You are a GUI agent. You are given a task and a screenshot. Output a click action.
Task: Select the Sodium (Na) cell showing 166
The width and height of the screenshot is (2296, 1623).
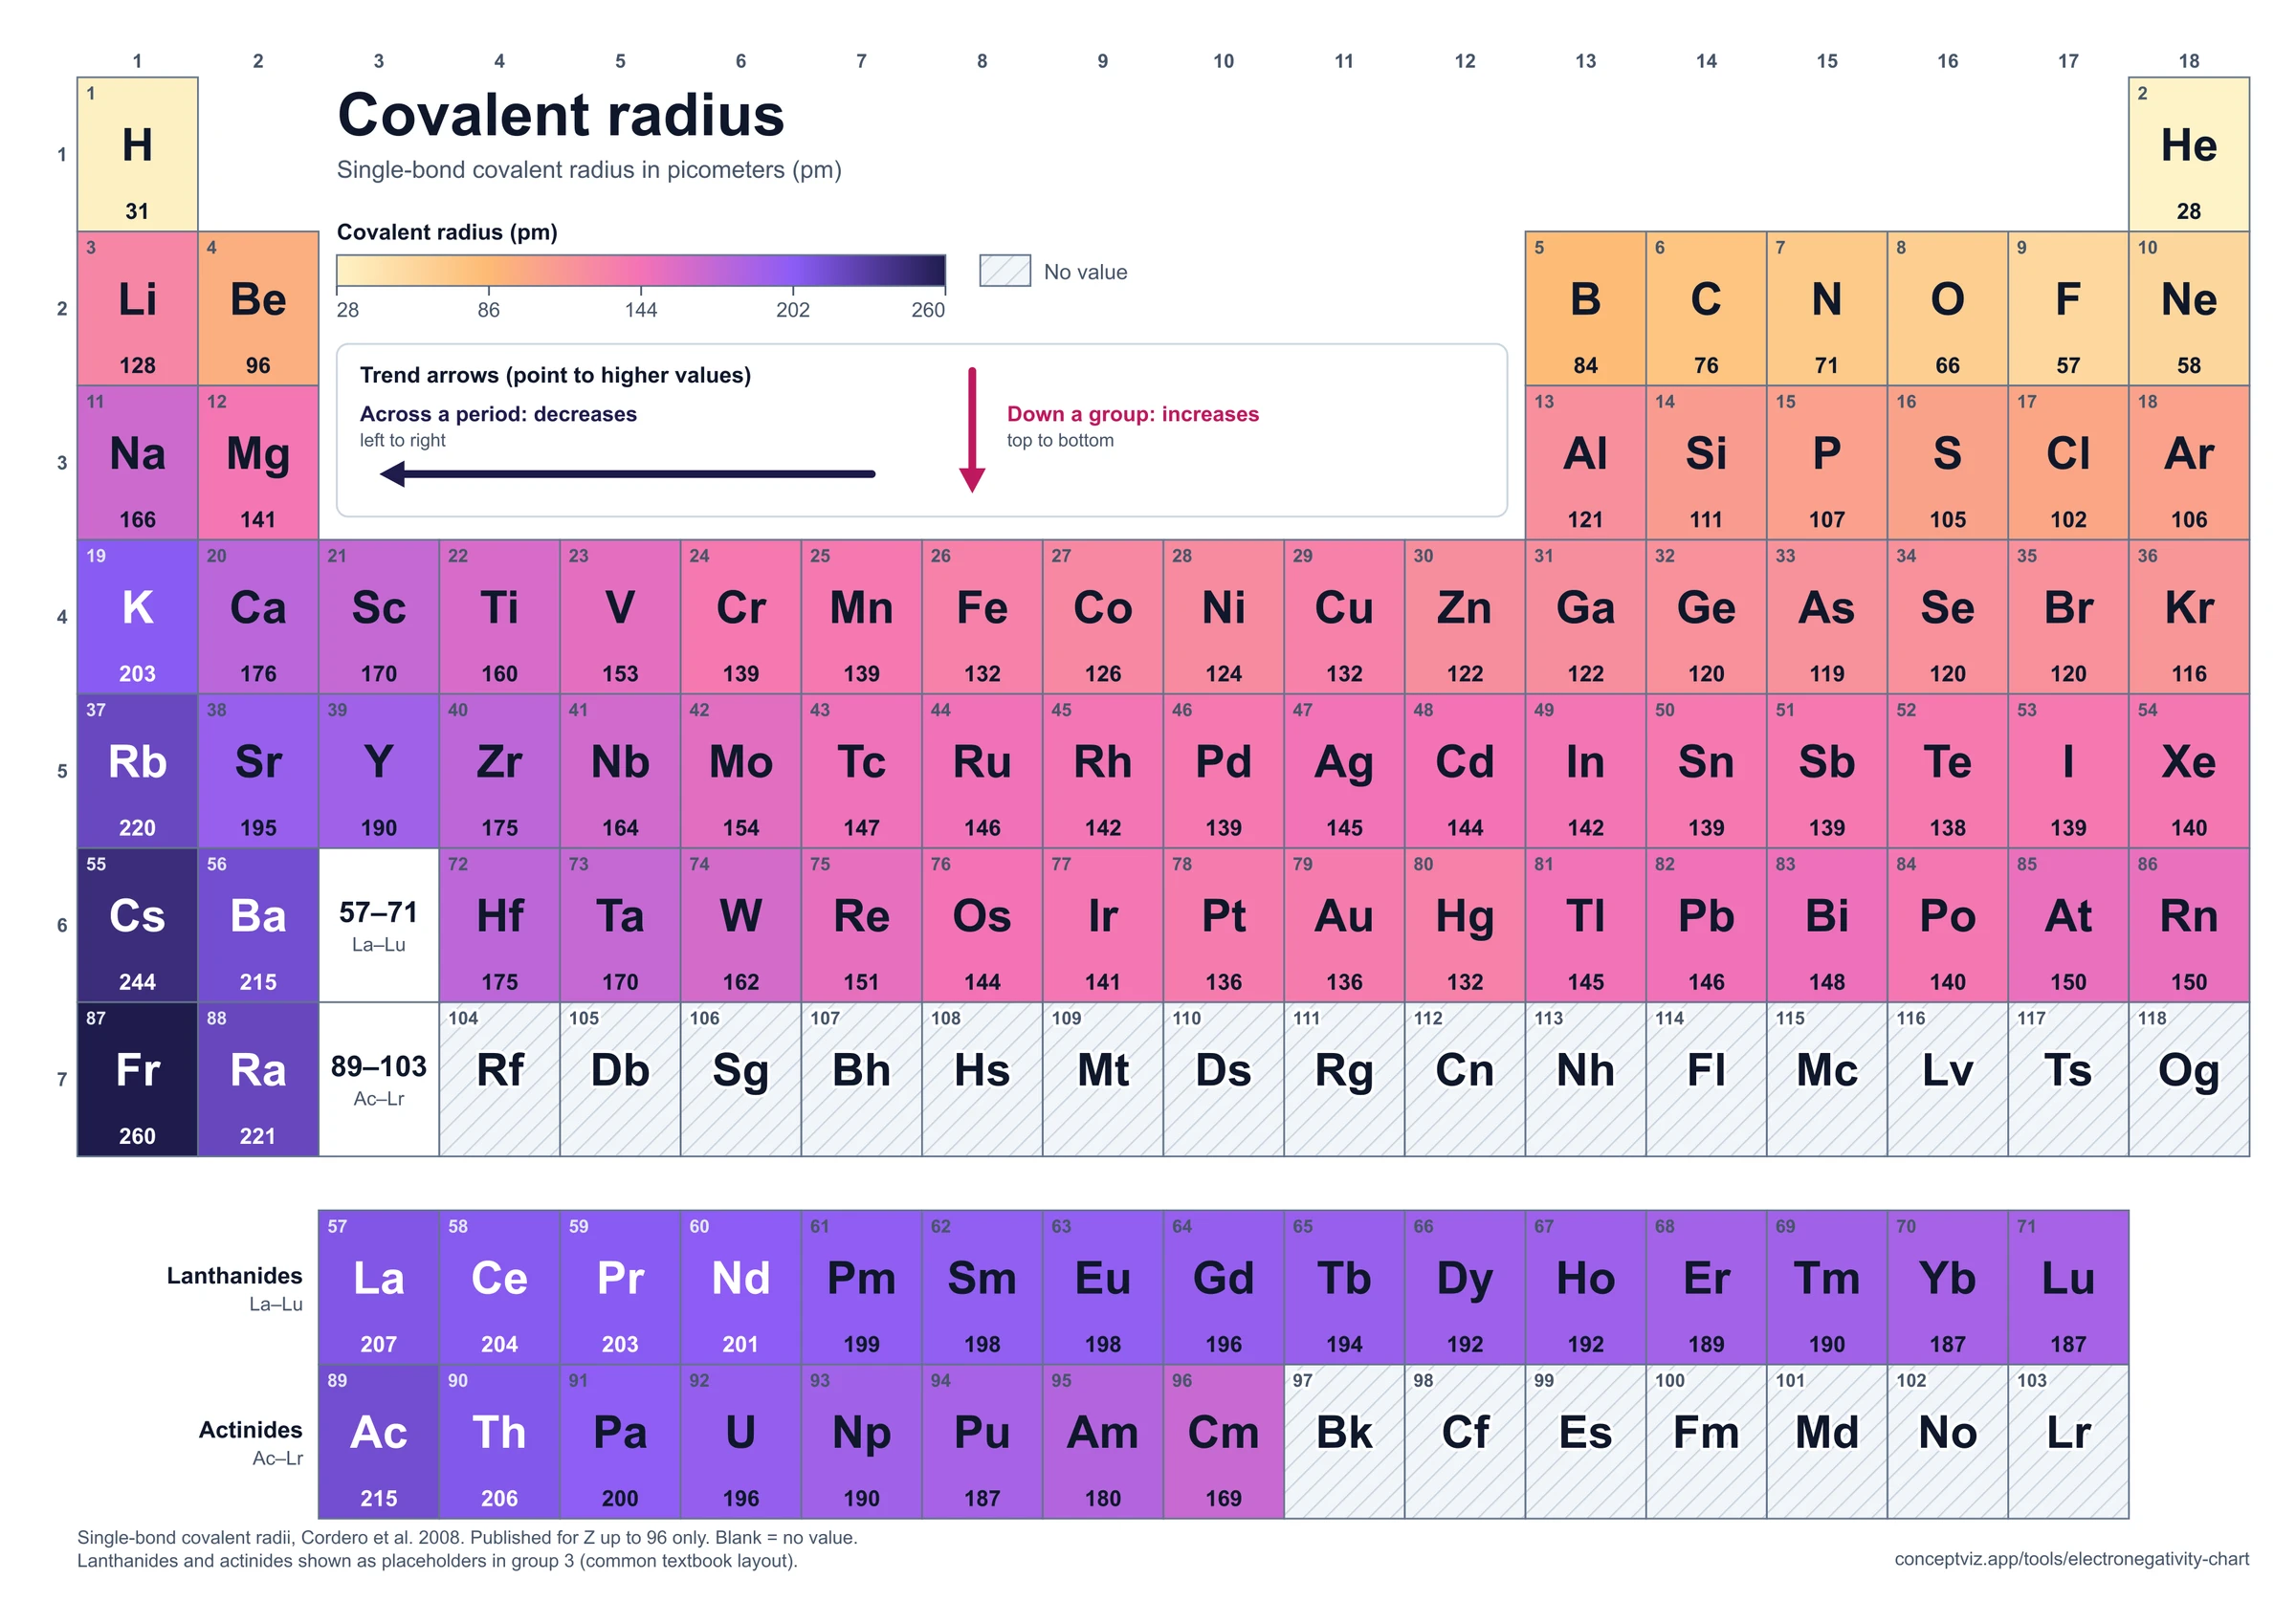click(137, 462)
